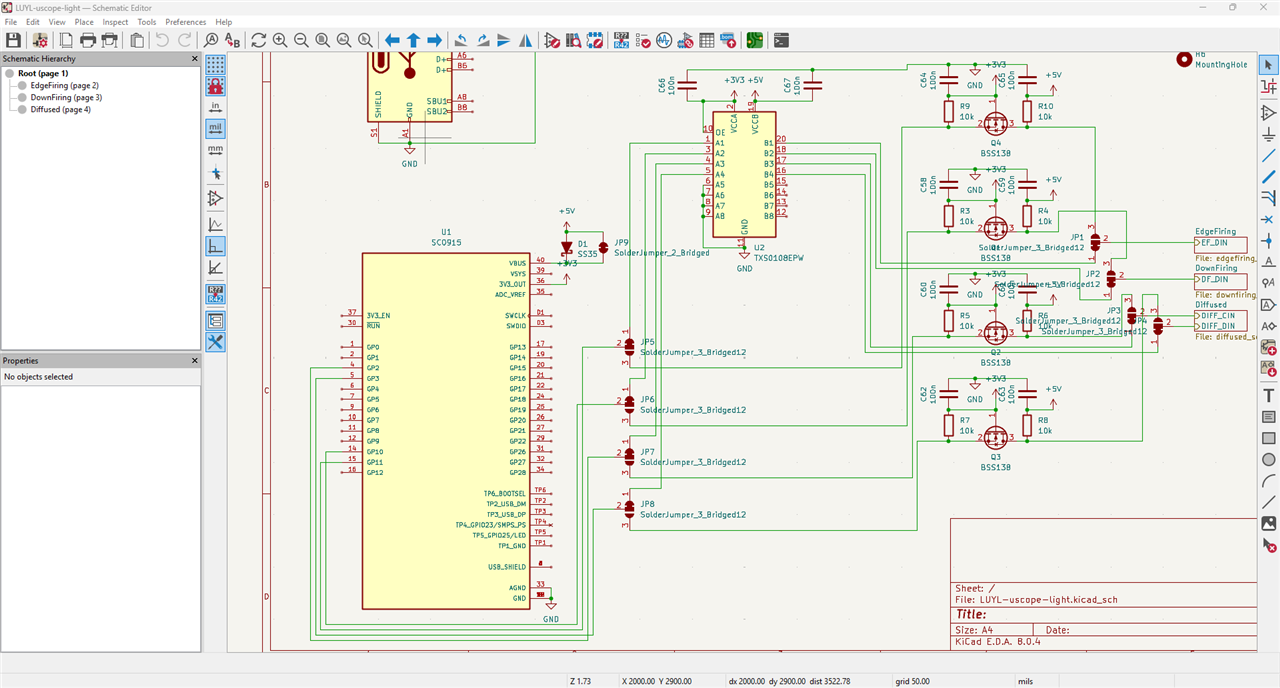Open the Preferences menu
1280x688 pixels.
(185, 21)
